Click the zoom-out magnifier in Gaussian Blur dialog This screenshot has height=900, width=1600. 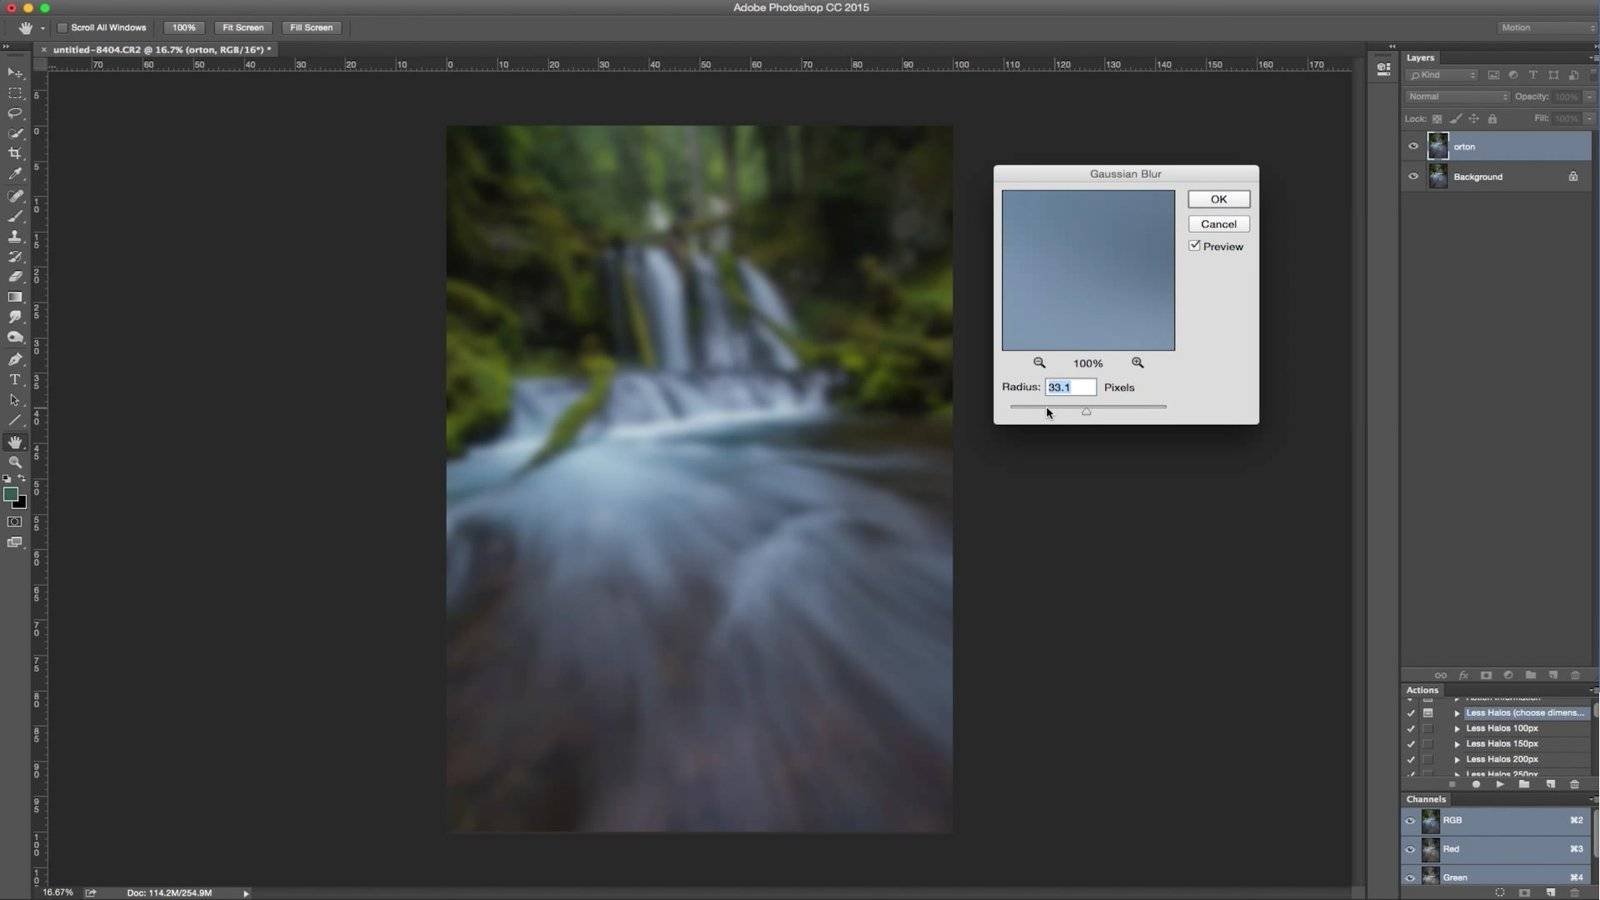click(1039, 363)
